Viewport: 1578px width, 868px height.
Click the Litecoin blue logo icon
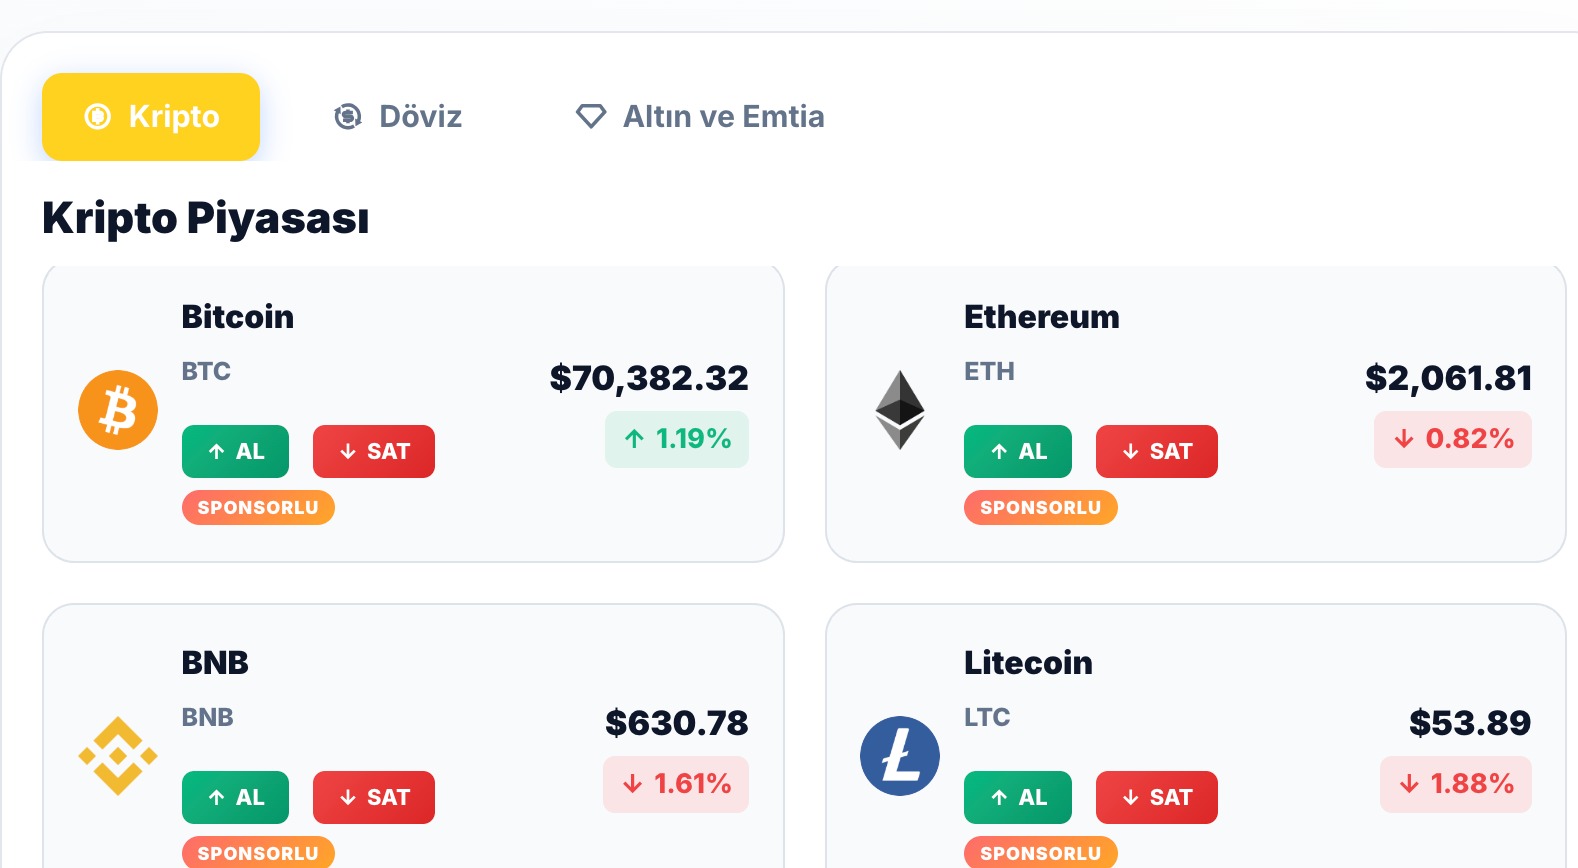pos(900,755)
